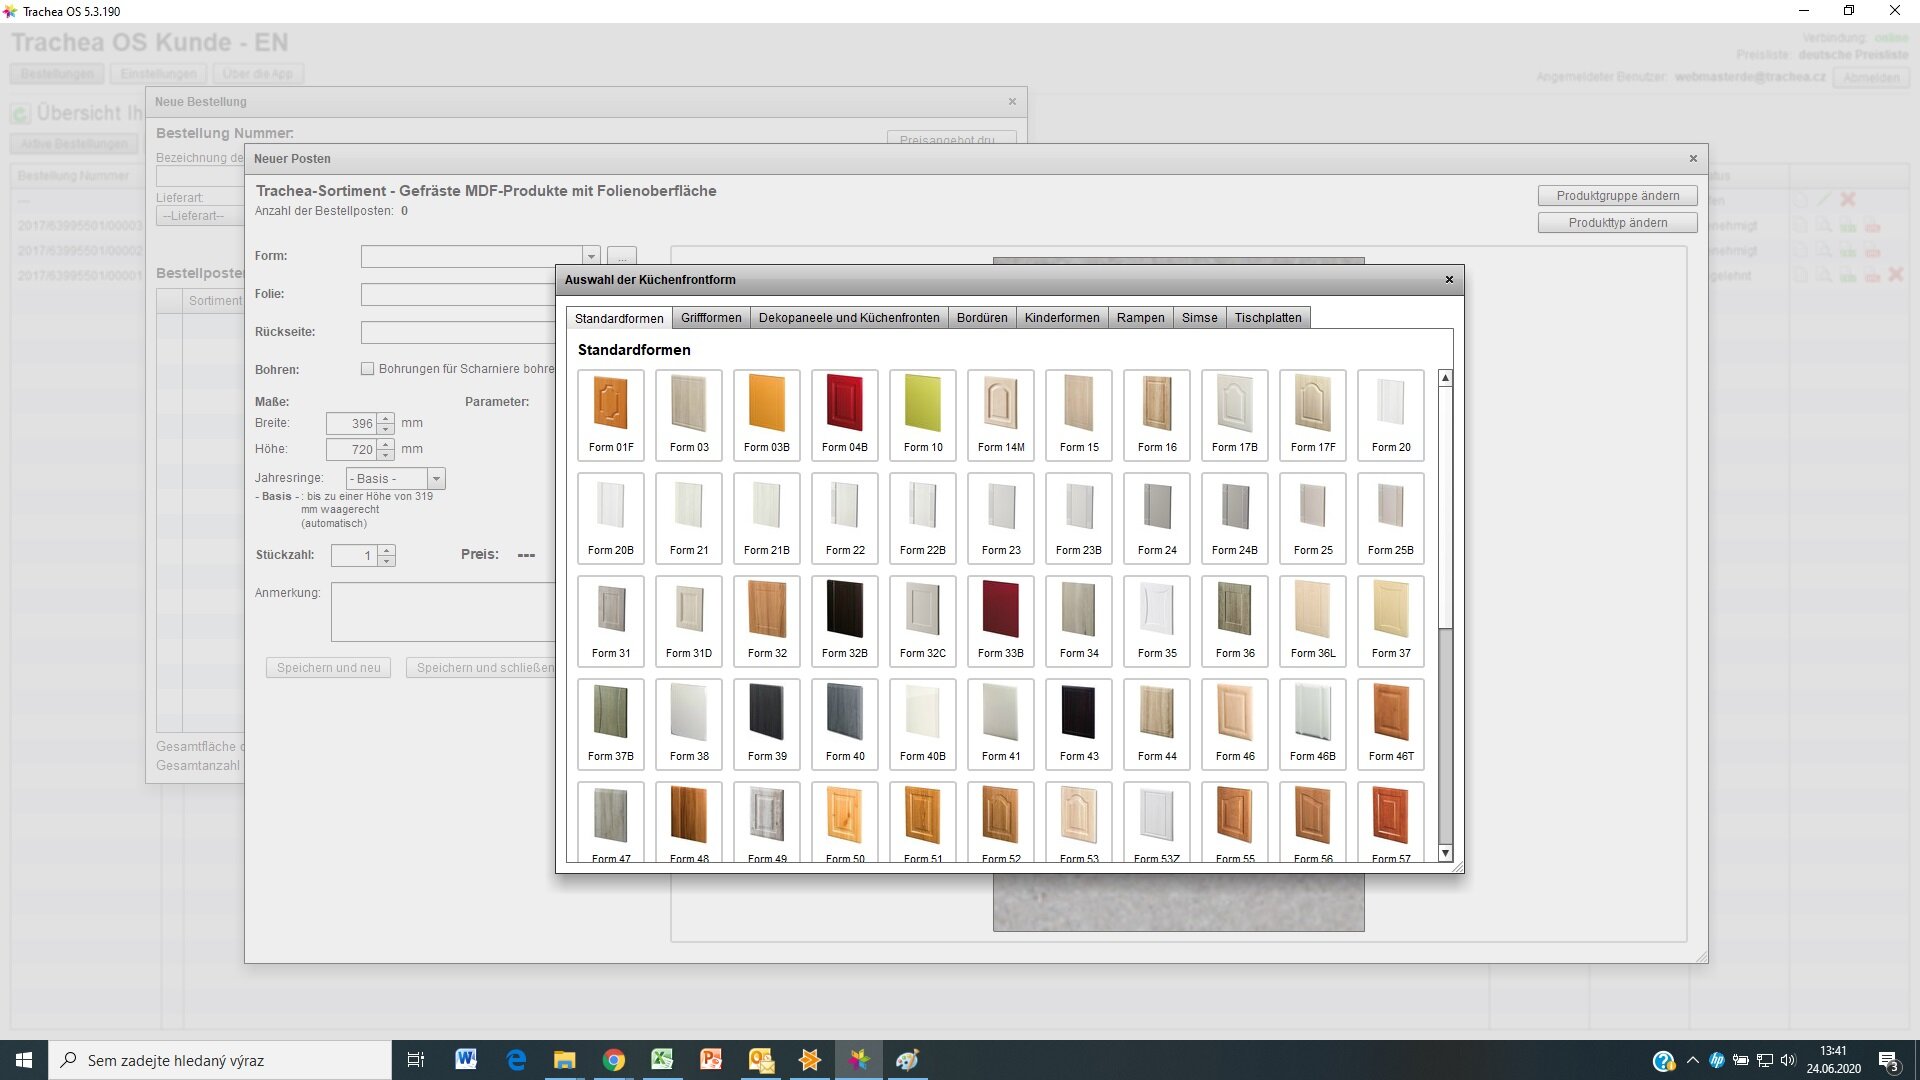Choose Form 43 dark front
Image resolution: width=1920 pixels, height=1080 pixels.
[1079, 724]
